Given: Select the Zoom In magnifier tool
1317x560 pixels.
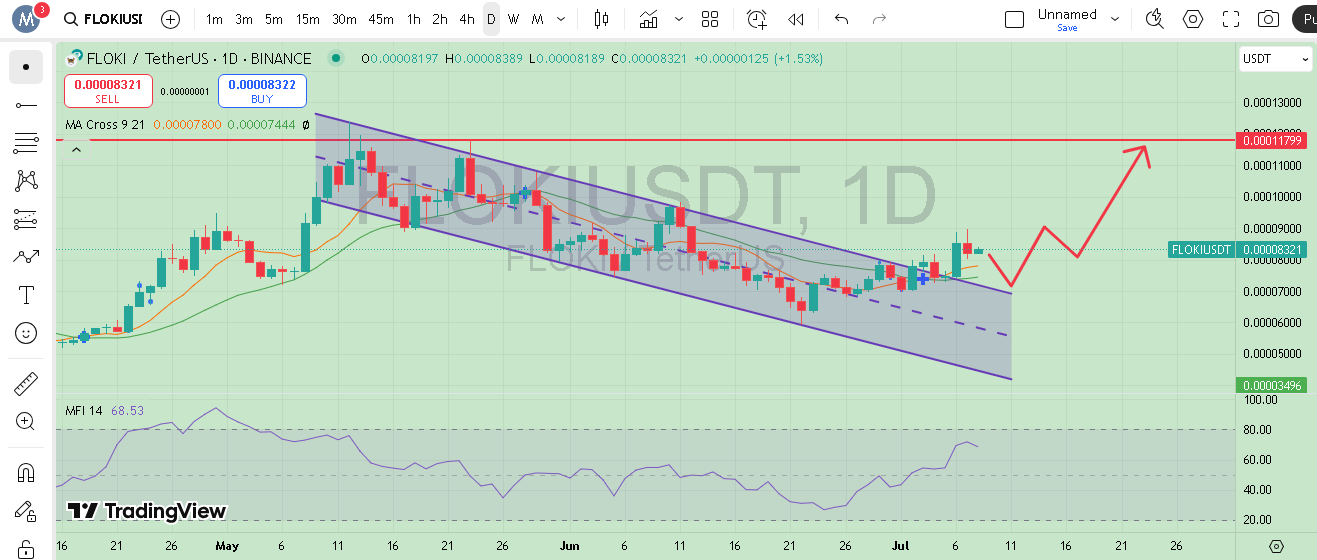Looking at the screenshot, I should pos(26,421).
